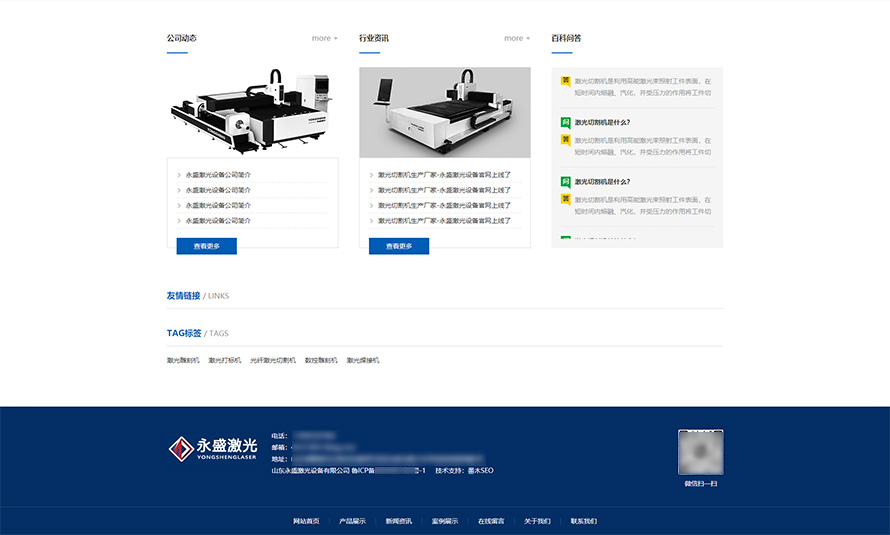Open first 激光切割机是什么? question
Screen dimensions: 890x535
click(602, 123)
